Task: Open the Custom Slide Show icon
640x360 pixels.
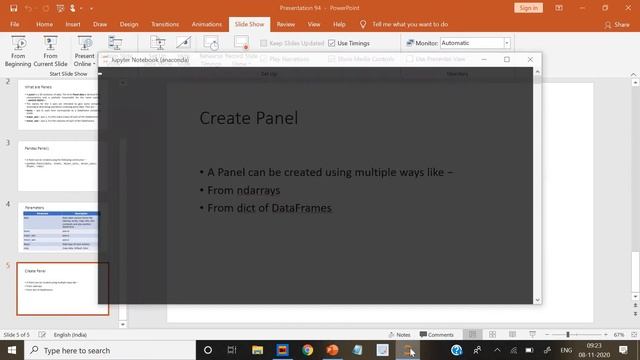Action: point(115,43)
